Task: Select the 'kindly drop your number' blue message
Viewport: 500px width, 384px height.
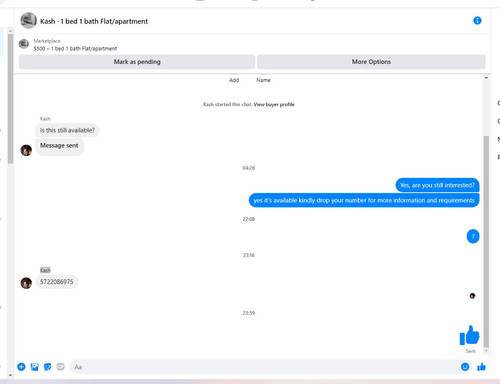Action: click(x=364, y=200)
